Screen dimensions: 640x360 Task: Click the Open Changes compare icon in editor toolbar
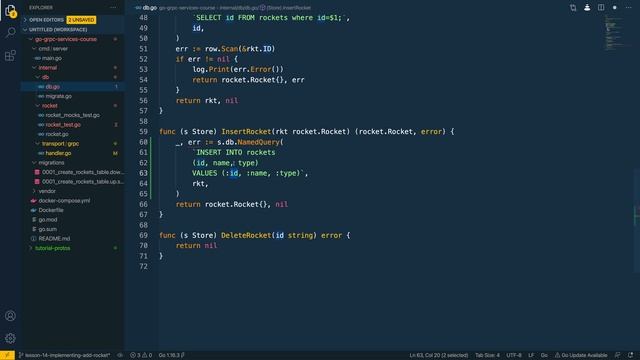click(x=573, y=8)
